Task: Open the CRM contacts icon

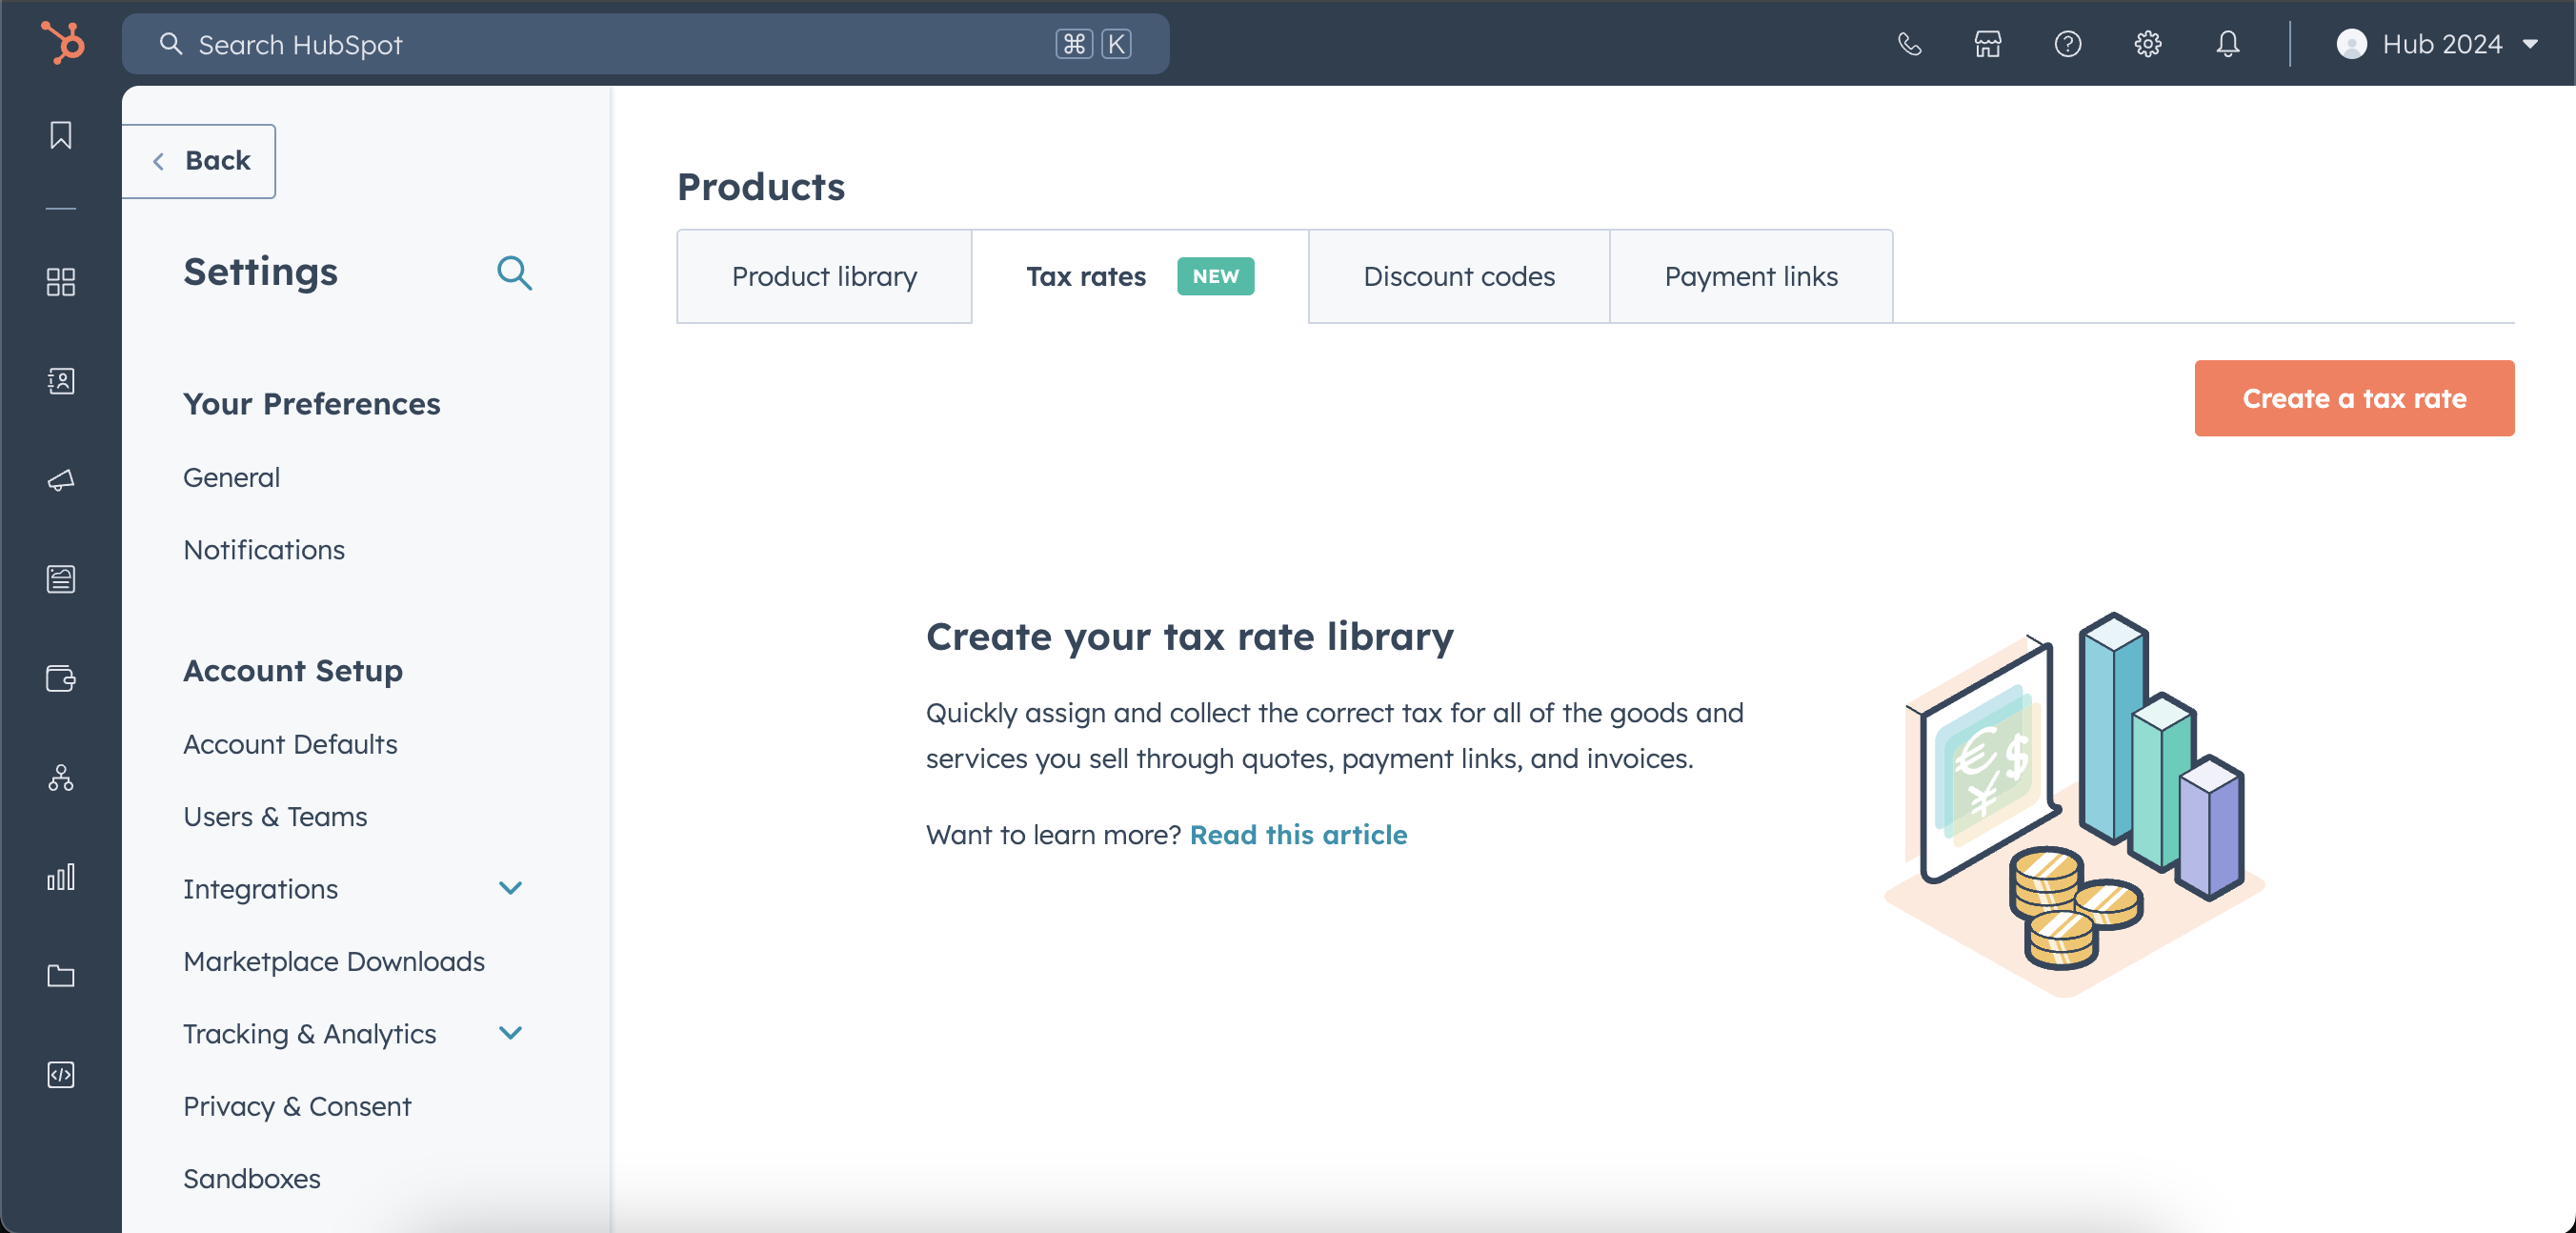Action: point(61,381)
